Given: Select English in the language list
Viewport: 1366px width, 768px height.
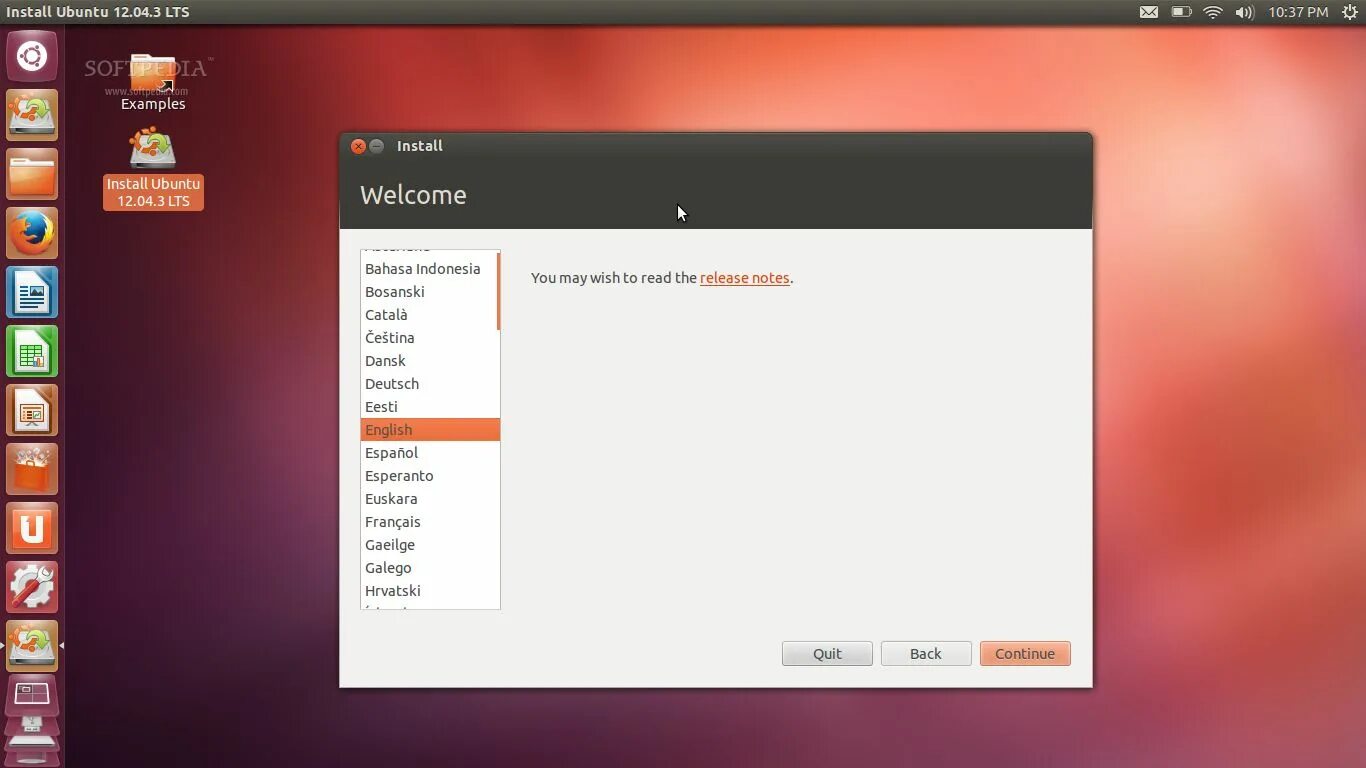Looking at the screenshot, I should 430,430.
